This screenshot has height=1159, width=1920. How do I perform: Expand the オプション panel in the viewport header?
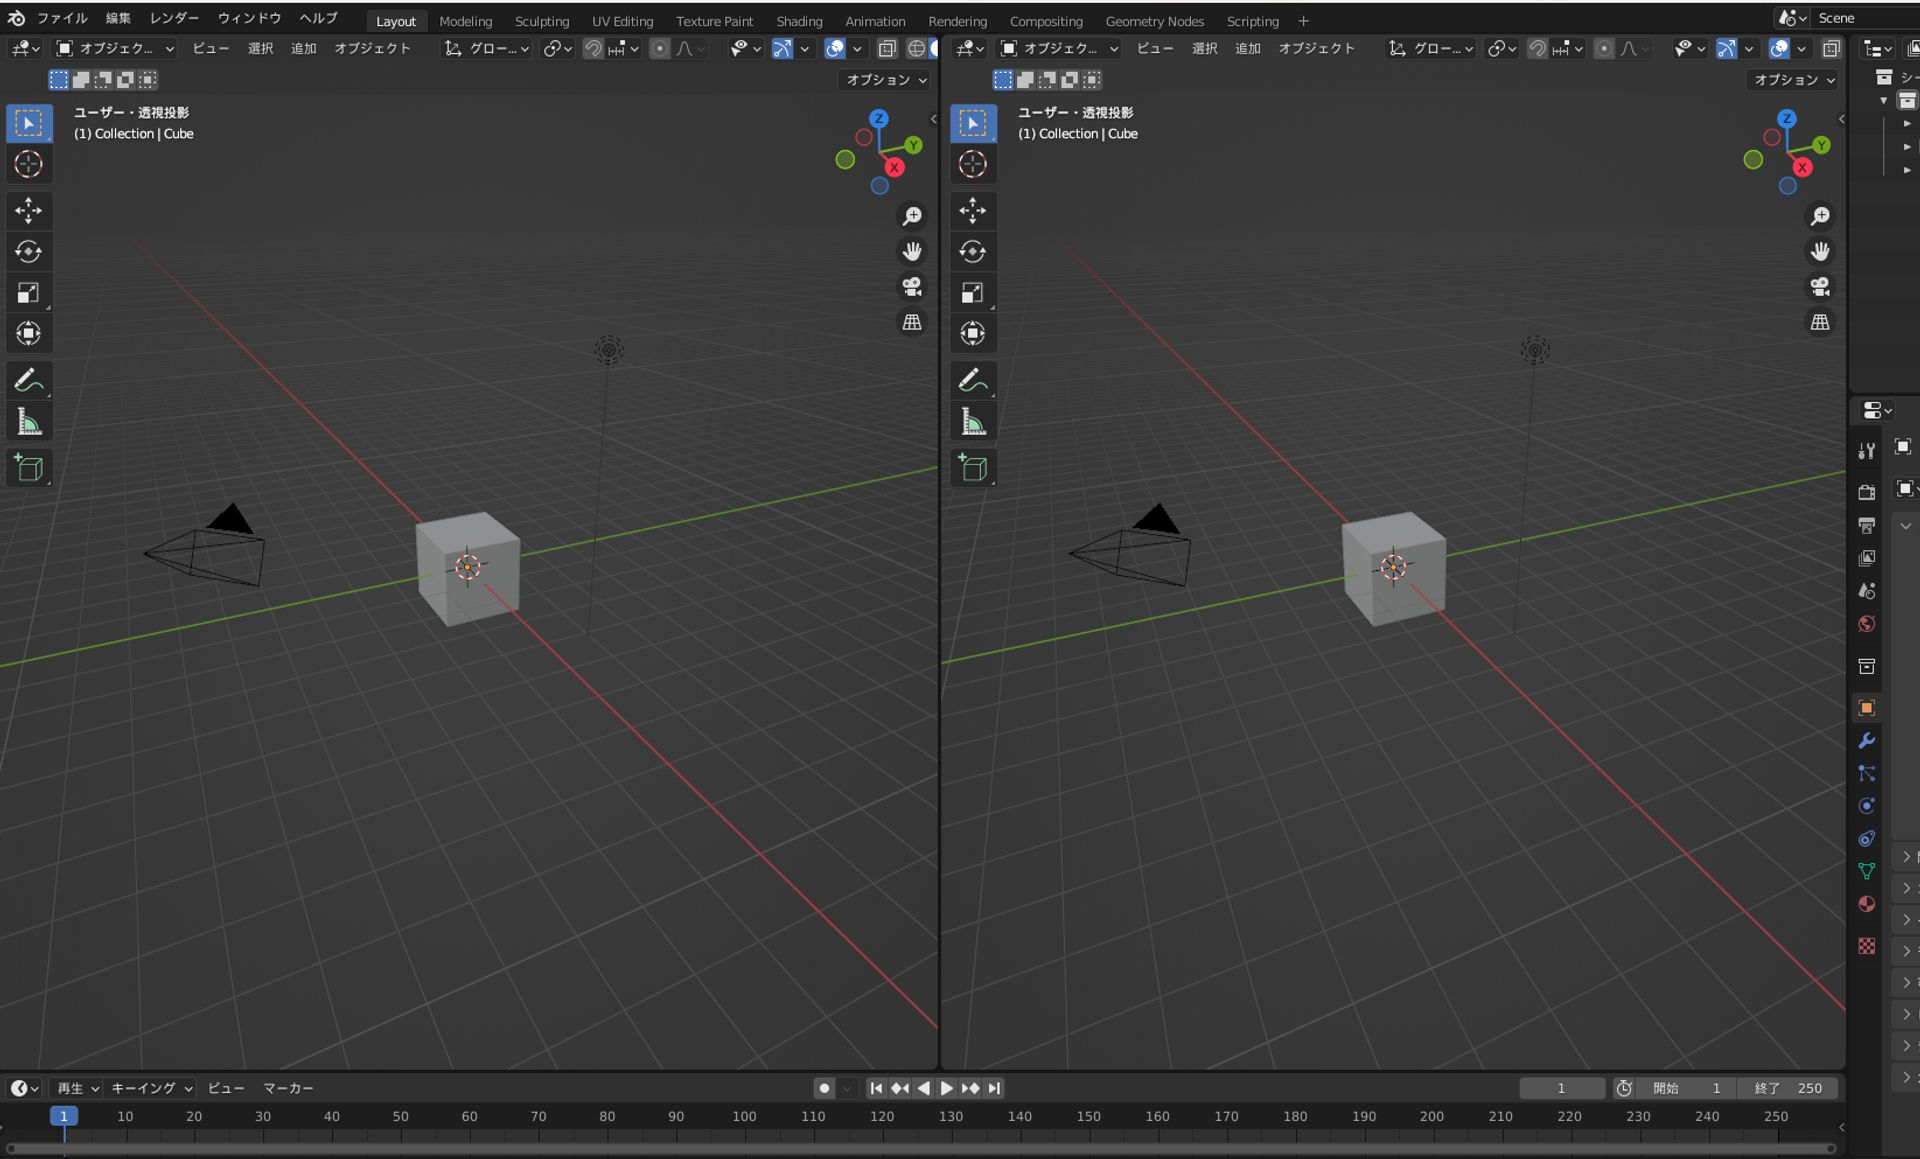point(884,80)
